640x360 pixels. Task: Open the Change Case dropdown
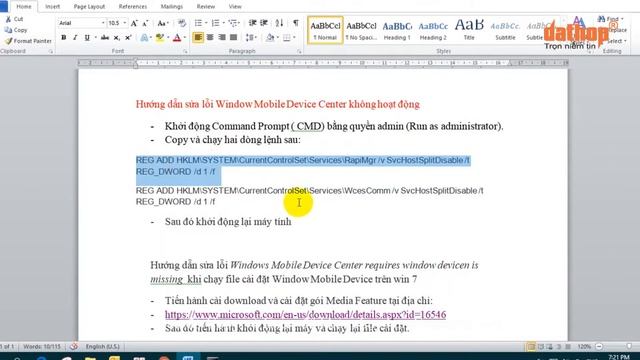tap(163, 23)
